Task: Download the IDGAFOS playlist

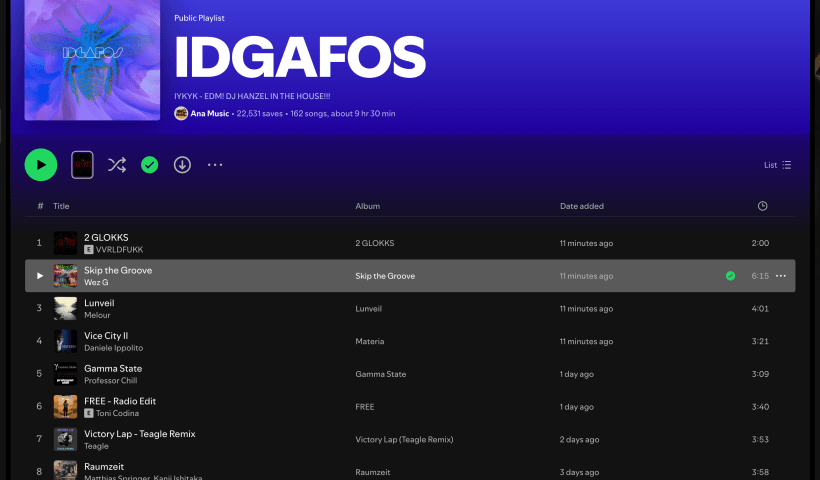Action: pos(182,165)
